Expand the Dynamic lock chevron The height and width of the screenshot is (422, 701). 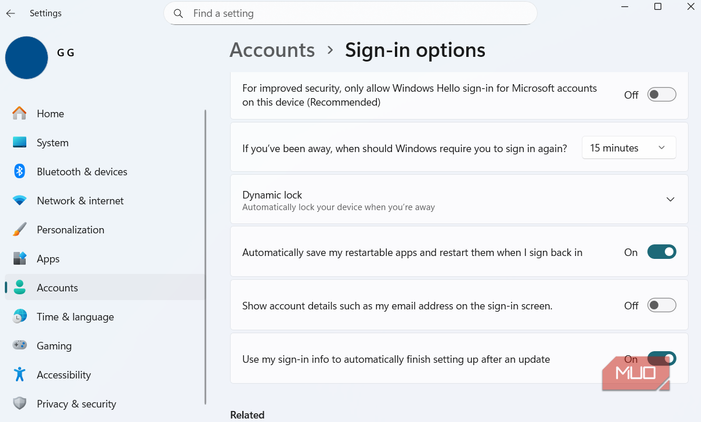pyautogui.click(x=670, y=199)
